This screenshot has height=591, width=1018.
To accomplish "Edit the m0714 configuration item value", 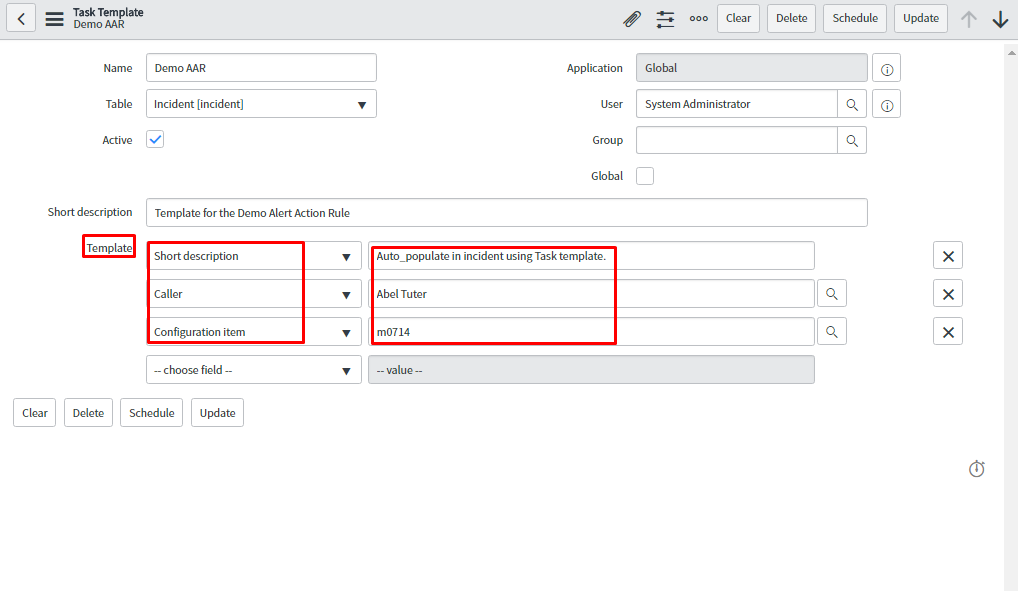I will coord(591,332).
